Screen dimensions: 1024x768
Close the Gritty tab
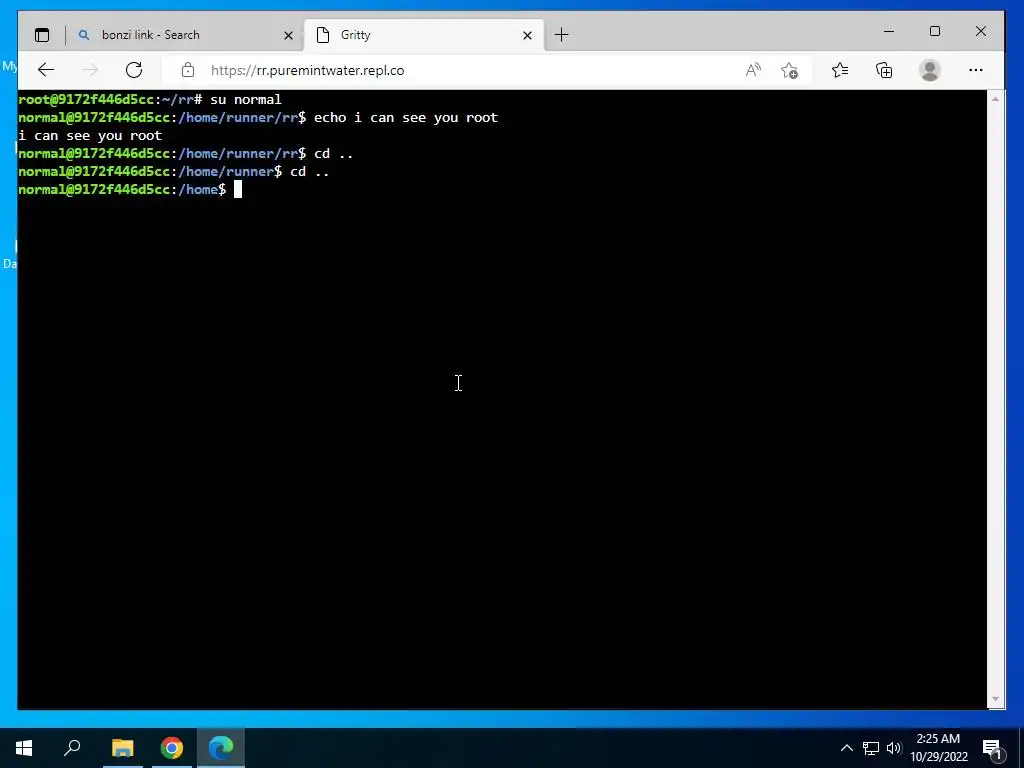(527, 35)
